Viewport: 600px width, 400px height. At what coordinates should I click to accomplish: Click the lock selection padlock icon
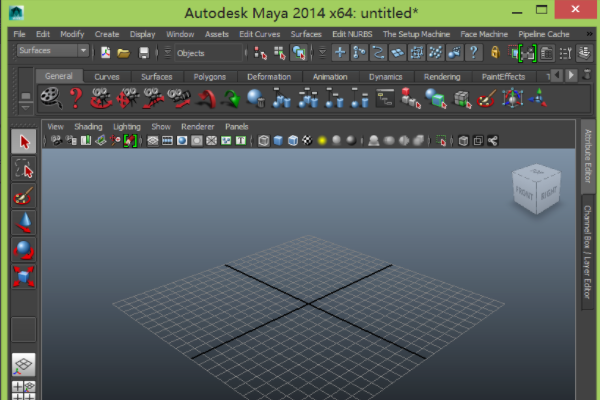click(x=495, y=52)
